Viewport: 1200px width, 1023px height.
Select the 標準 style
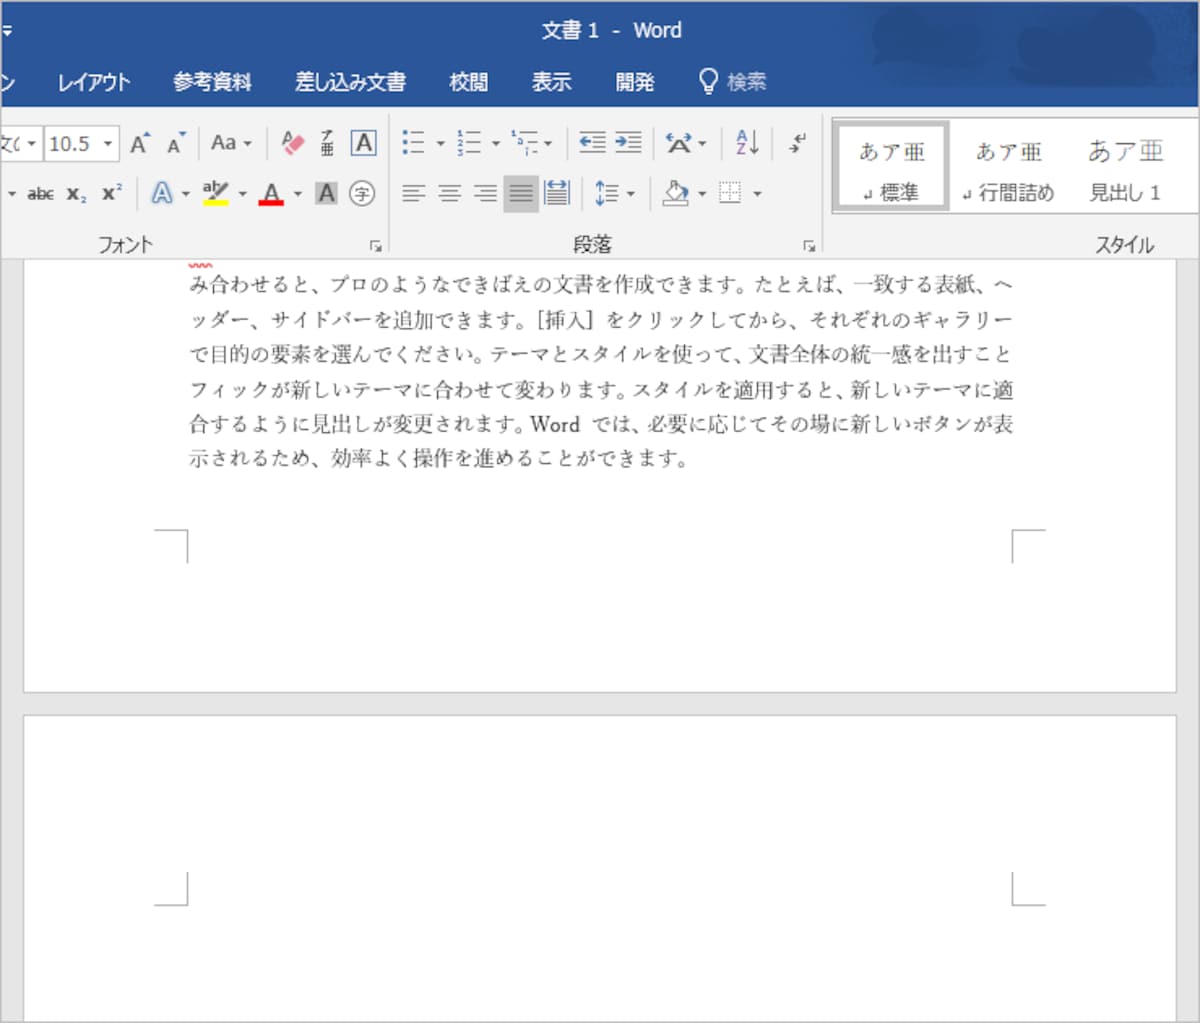click(890, 166)
